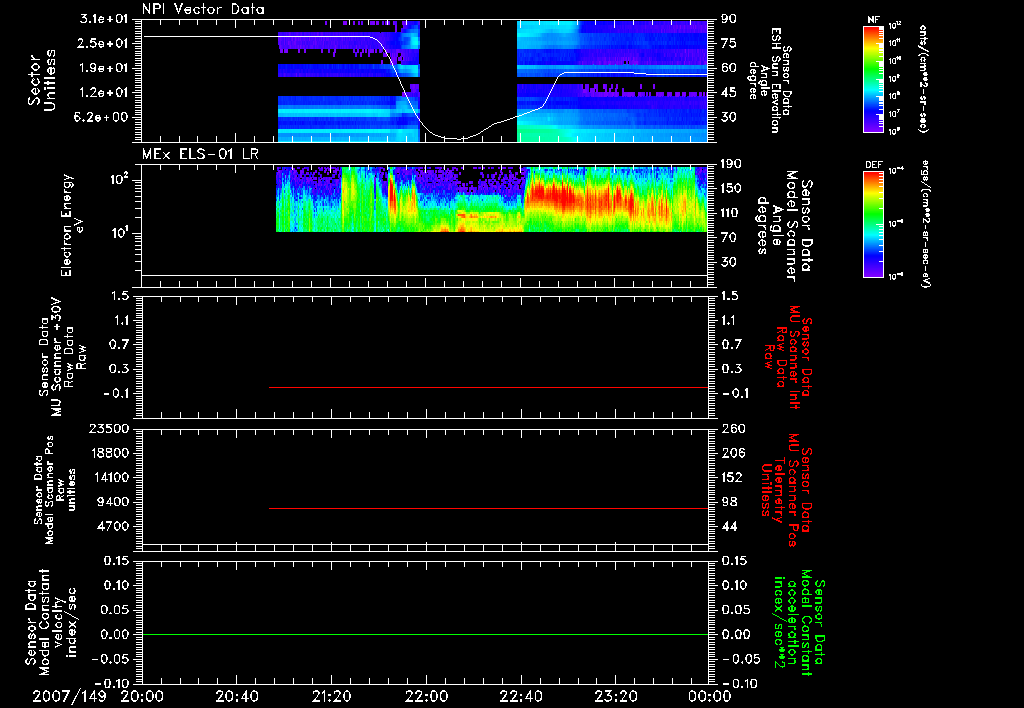Click the 21:20 time axis label
The height and width of the screenshot is (708, 1024).
(x=331, y=696)
